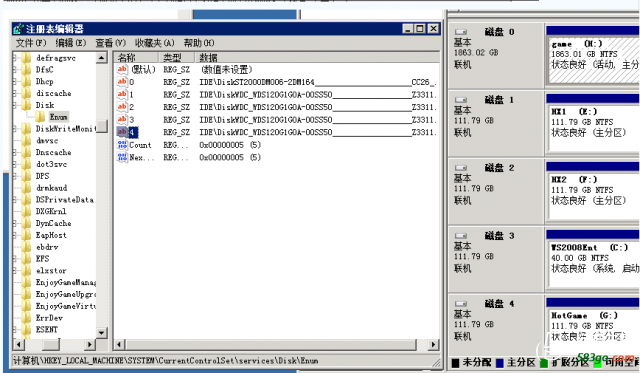The width and height of the screenshot is (640, 373).
Task: Open the 文件(F) menu
Action: coord(31,43)
